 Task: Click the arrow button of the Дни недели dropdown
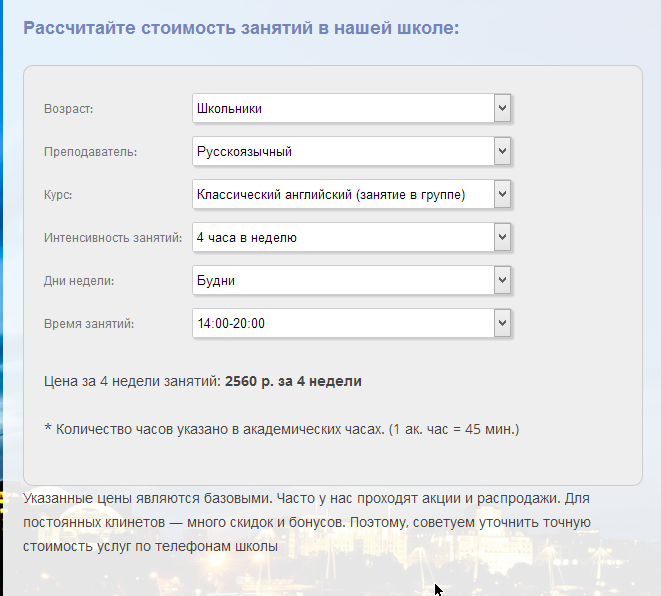[502, 280]
